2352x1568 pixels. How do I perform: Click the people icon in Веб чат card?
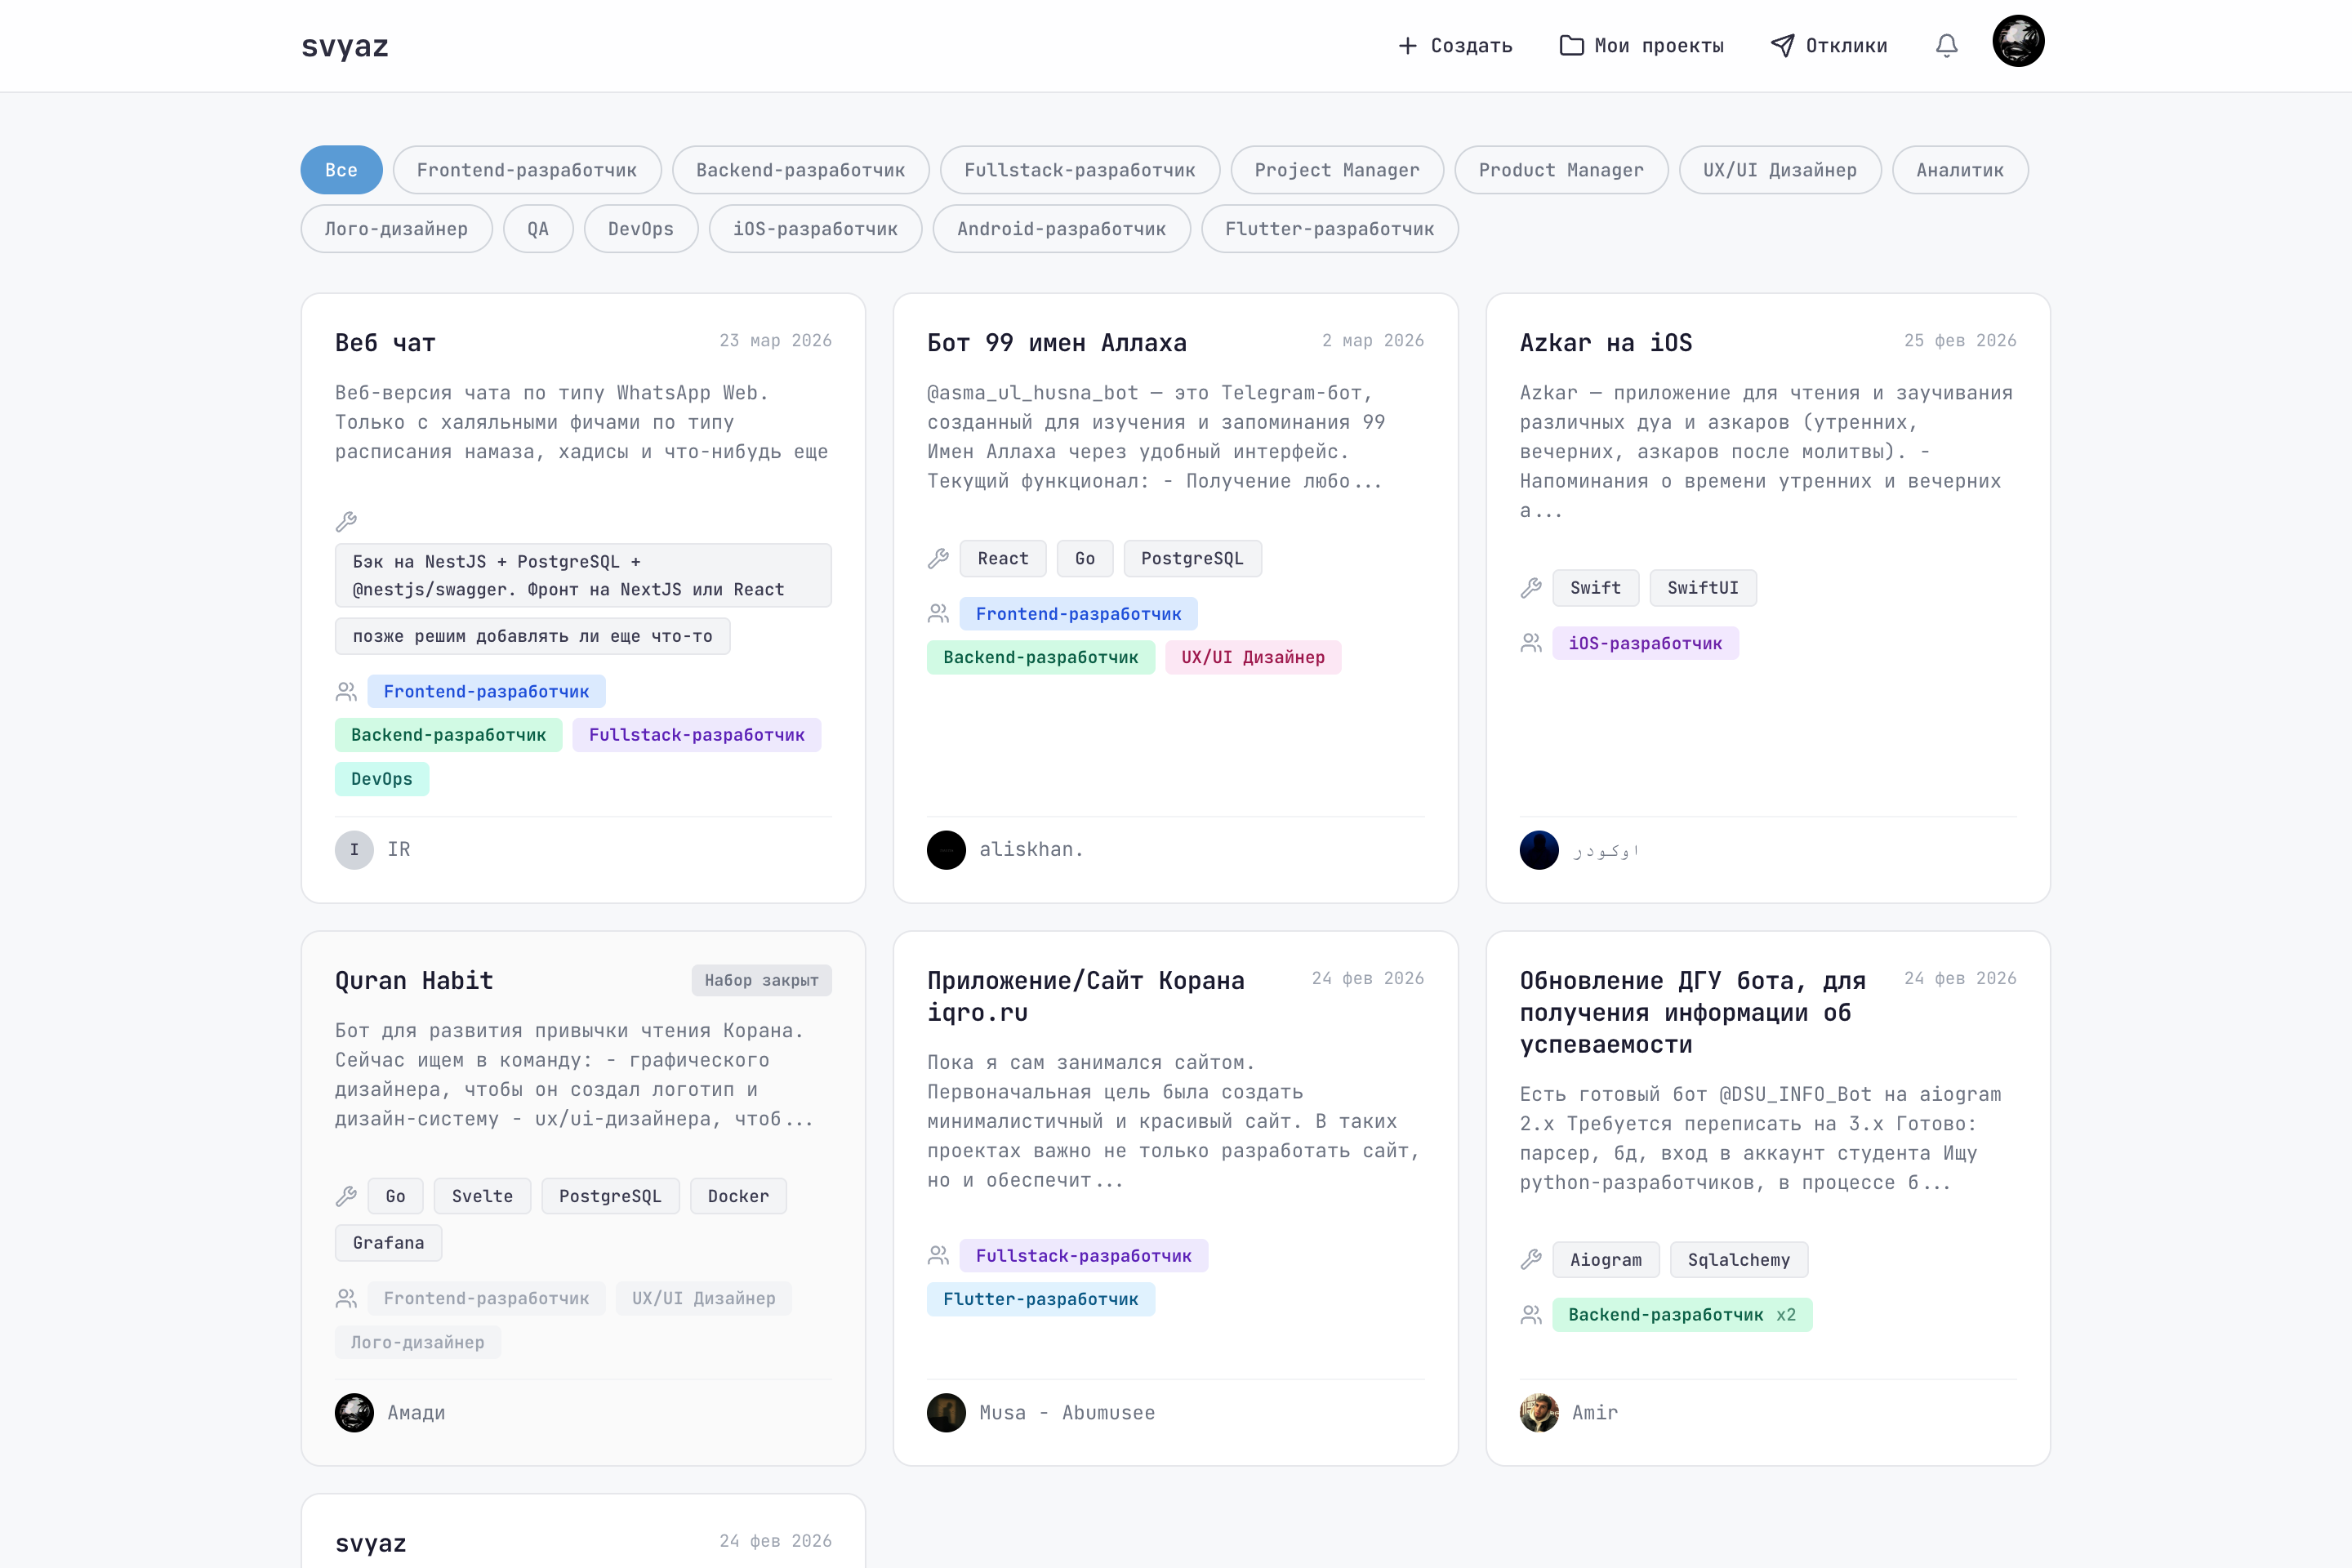(x=346, y=692)
